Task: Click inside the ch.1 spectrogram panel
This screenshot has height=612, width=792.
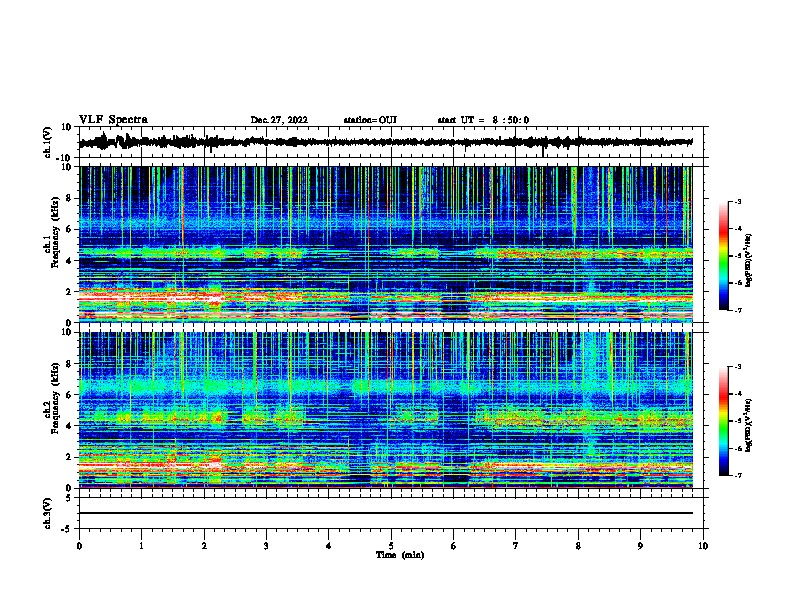Action: point(386,244)
